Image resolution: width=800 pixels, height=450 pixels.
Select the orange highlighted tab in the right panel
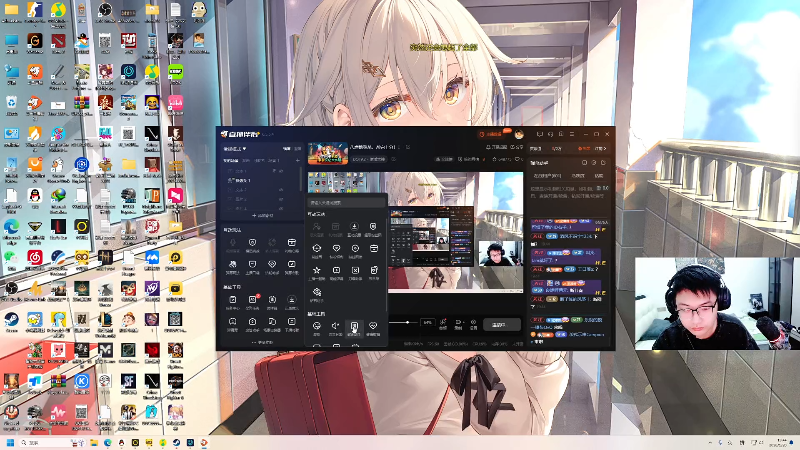[x=584, y=148]
